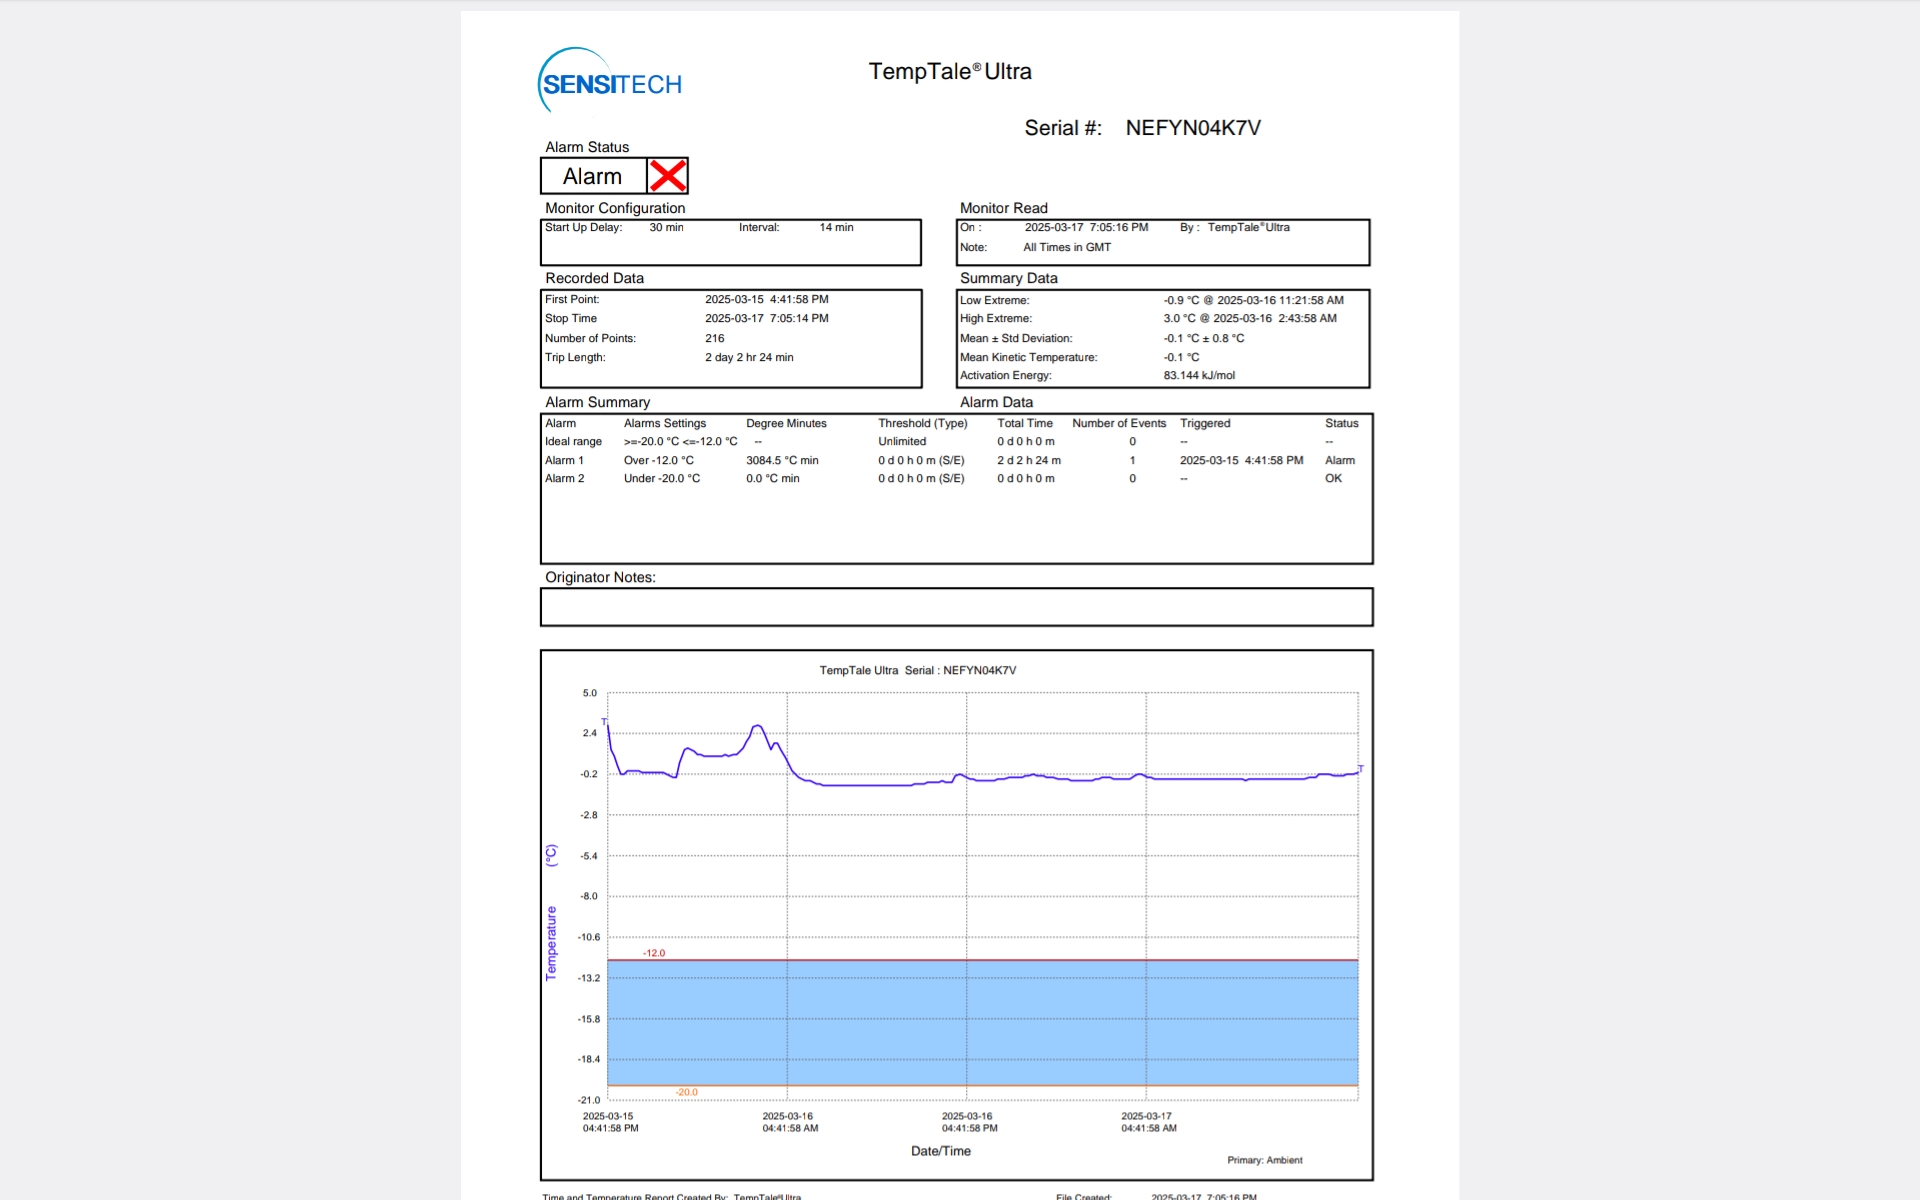Click the Sensitech logo
This screenshot has height=1200, width=1920.
[x=610, y=82]
